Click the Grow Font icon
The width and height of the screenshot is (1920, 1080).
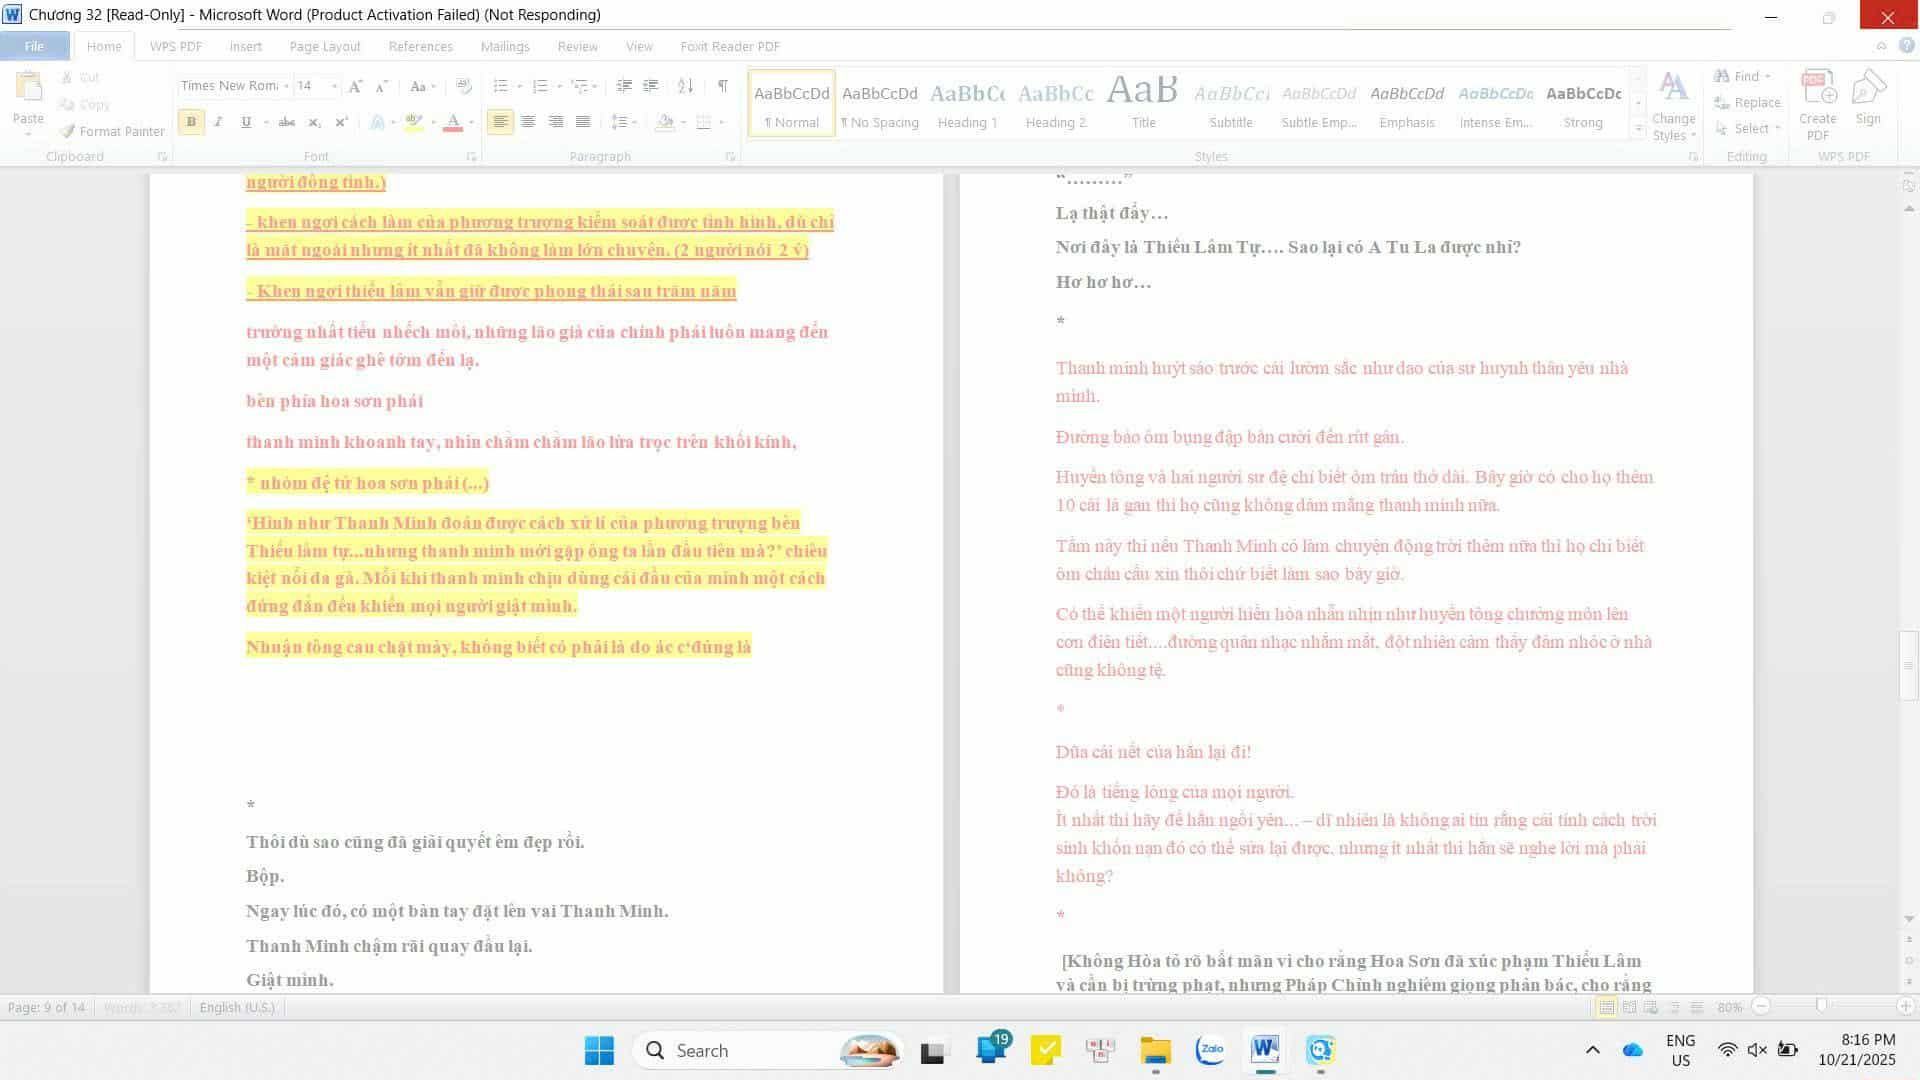[x=355, y=86]
